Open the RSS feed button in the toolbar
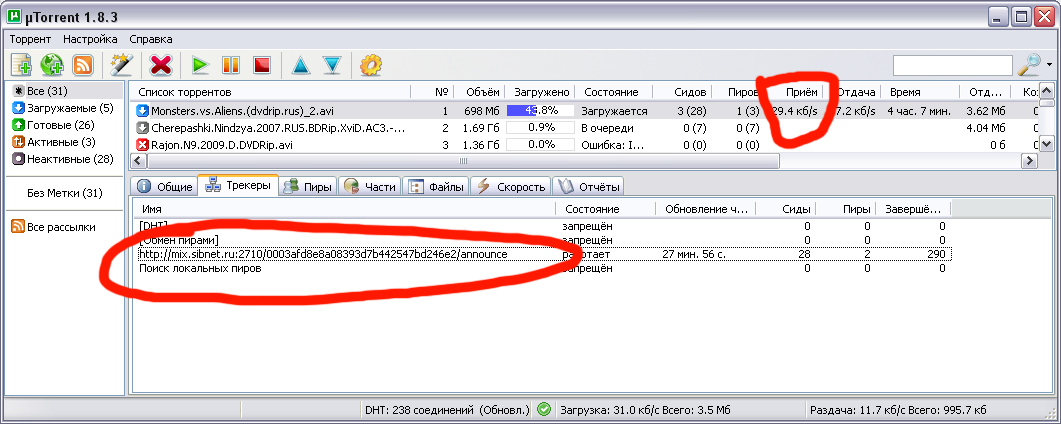 click(x=83, y=65)
